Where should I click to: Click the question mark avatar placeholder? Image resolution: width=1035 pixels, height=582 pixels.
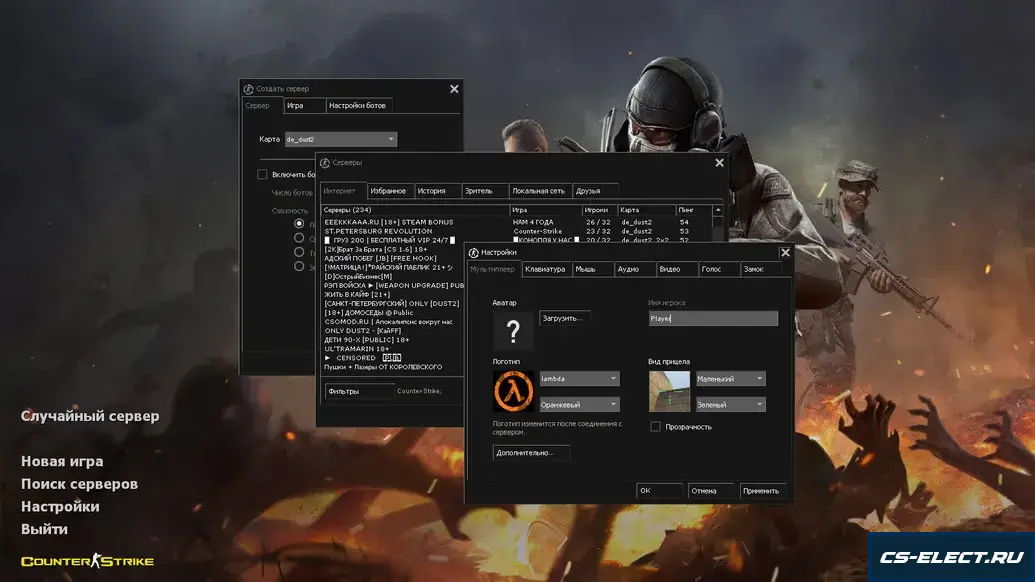(513, 331)
